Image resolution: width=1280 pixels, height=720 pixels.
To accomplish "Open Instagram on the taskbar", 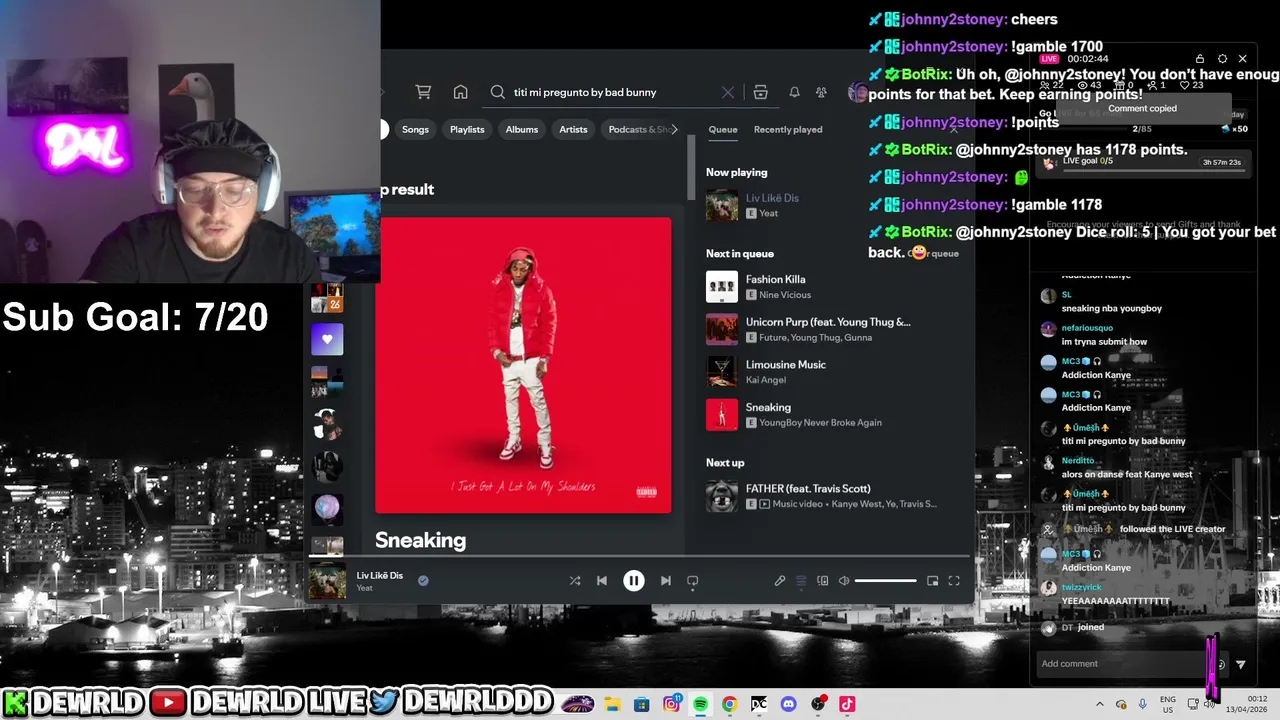I will [x=671, y=704].
